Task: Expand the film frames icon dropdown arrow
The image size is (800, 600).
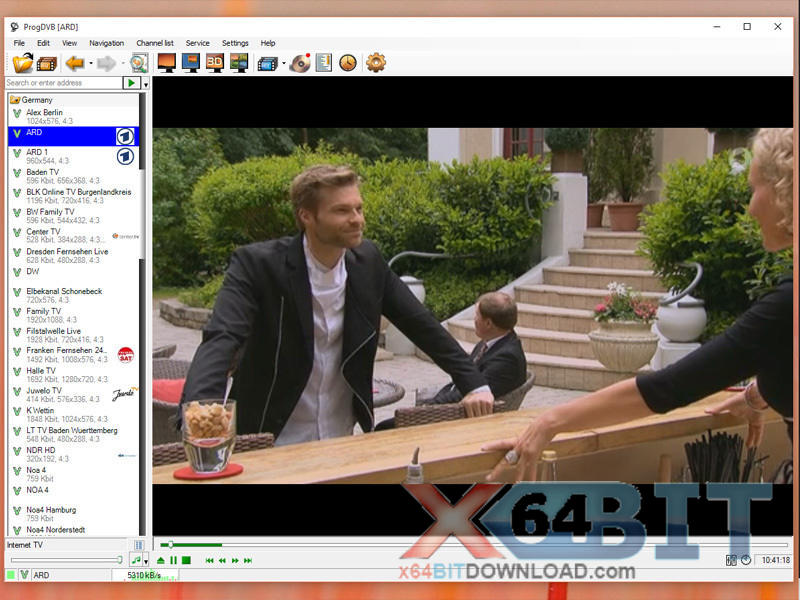Action: coord(283,63)
